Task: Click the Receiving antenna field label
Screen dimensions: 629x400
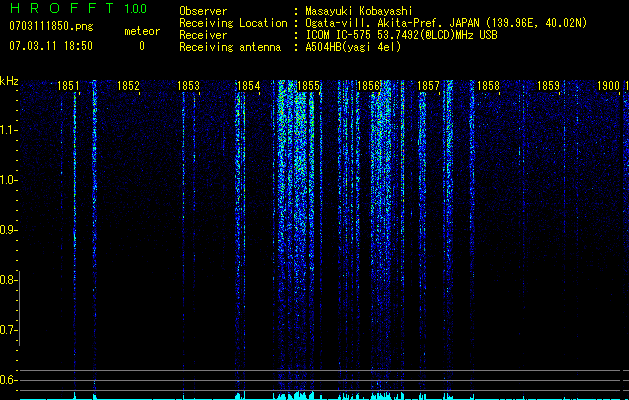Action: tap(230, 47)
